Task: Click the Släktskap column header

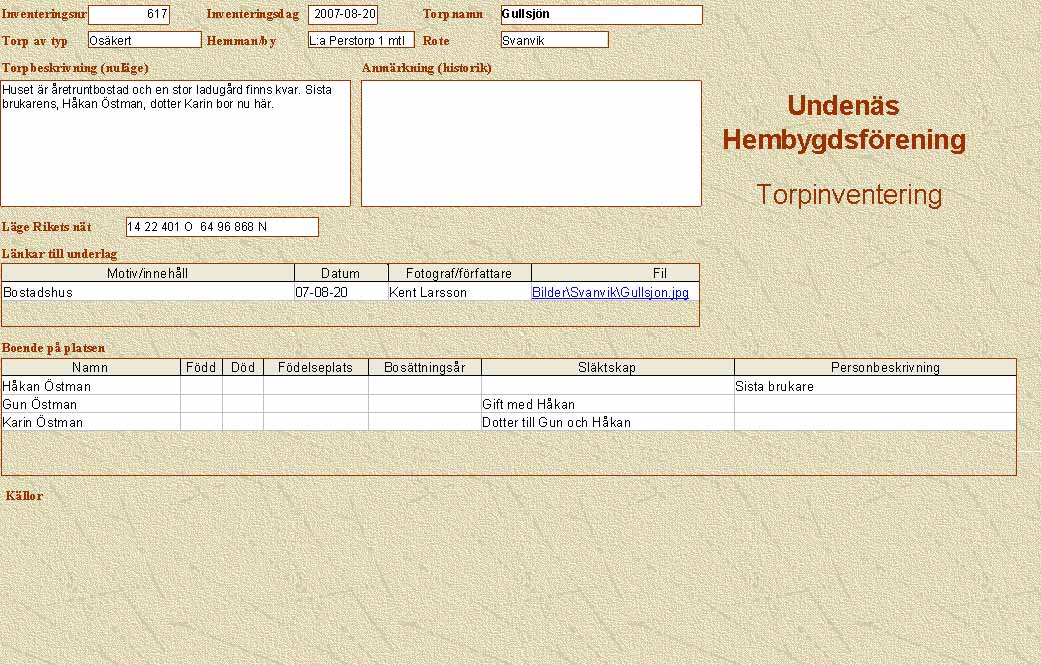Action: pyautogui.click(x=607, y=367)
